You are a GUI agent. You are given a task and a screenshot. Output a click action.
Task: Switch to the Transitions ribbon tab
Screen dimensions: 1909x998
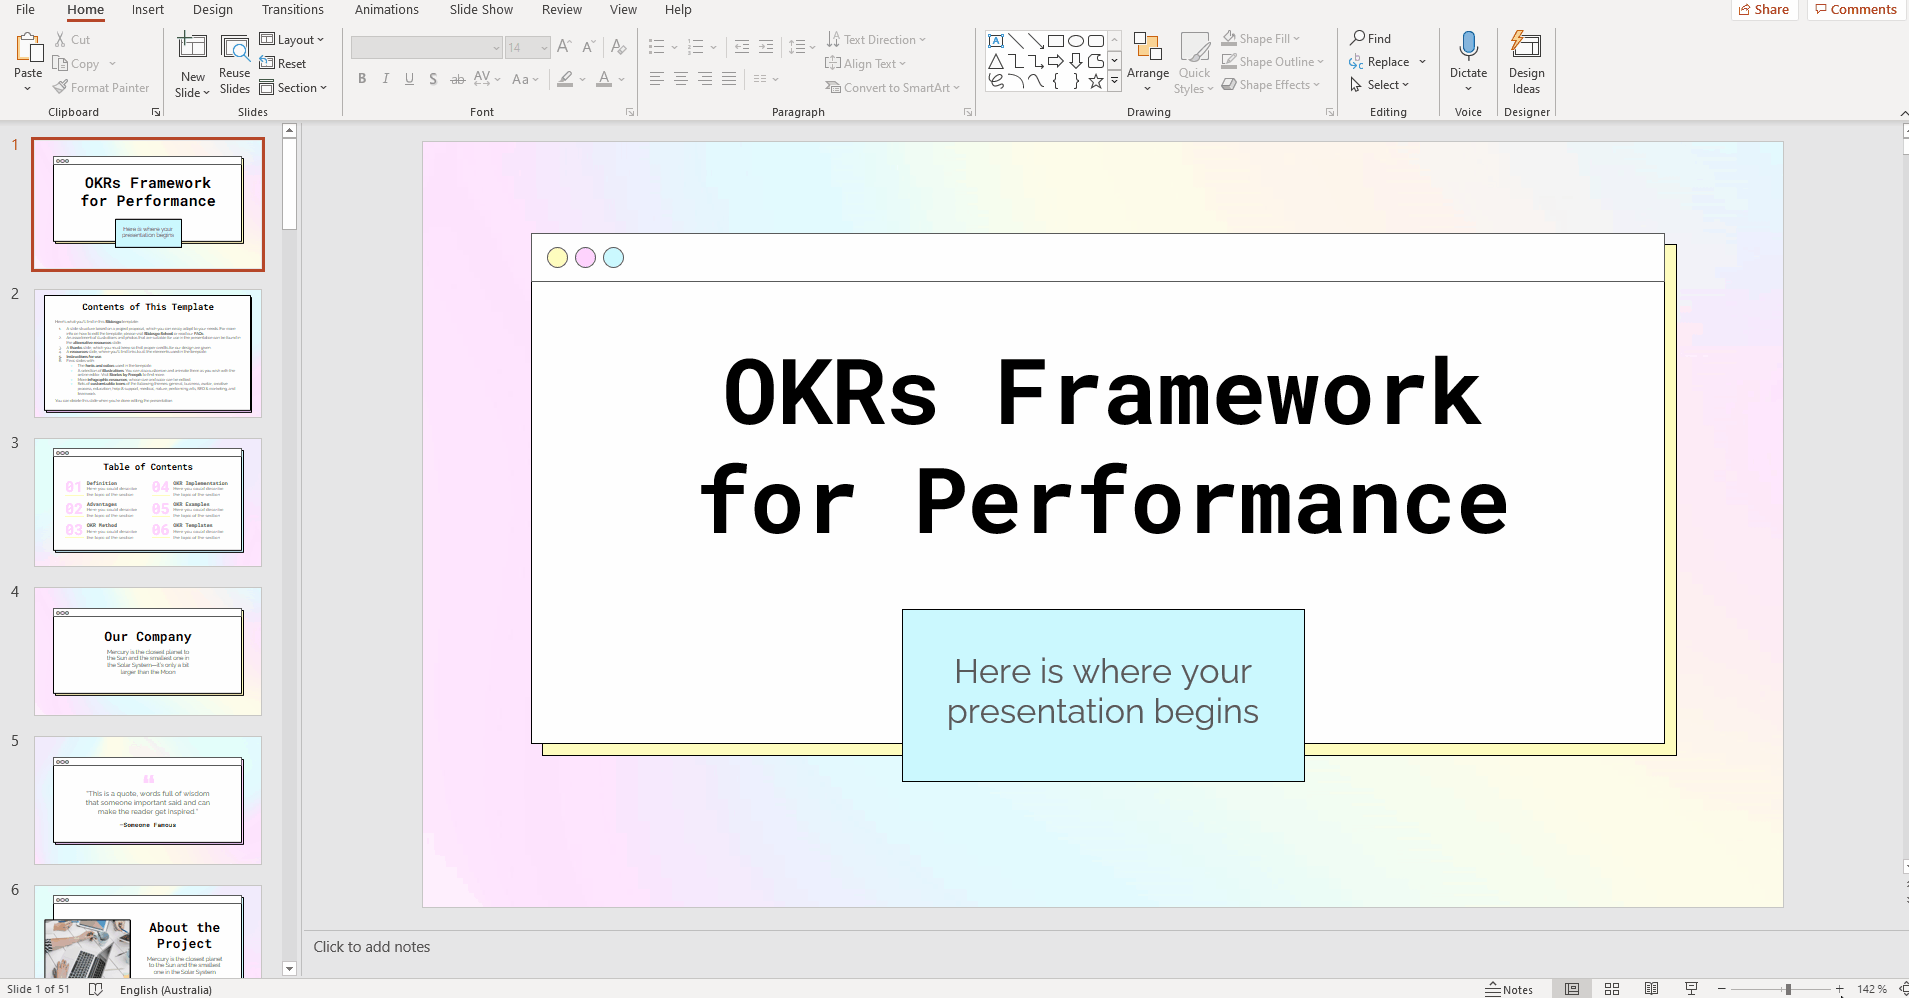[x=293, y=10]
